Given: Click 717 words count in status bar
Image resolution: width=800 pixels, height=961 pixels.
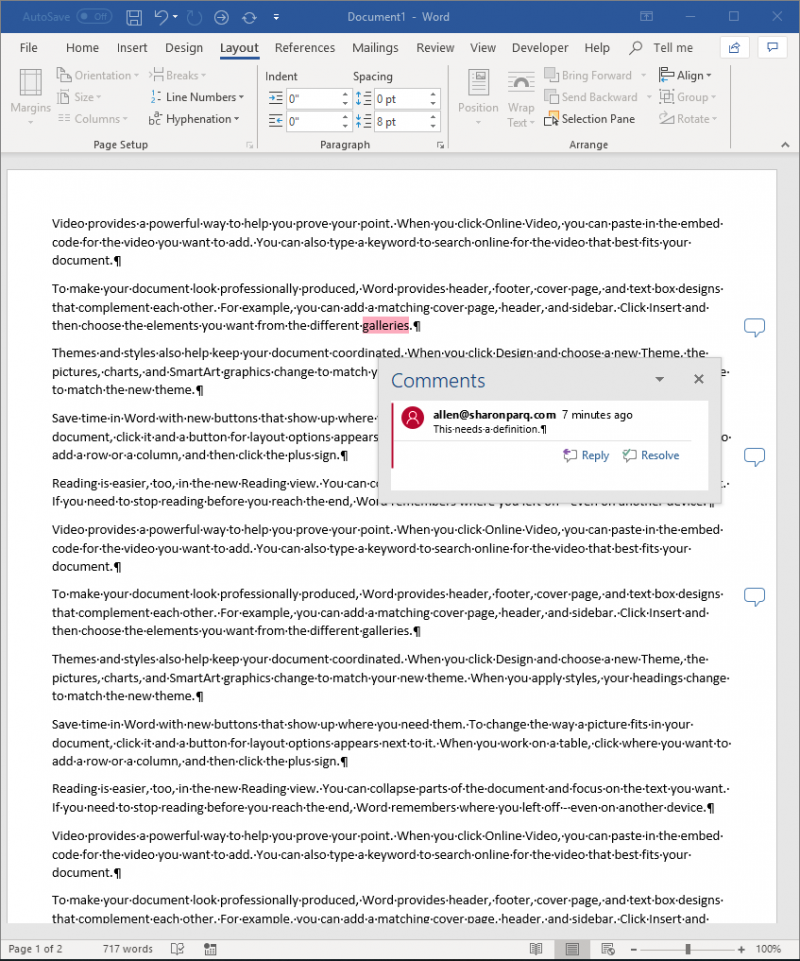Looking at the screenshot, I should coord(128,949).
